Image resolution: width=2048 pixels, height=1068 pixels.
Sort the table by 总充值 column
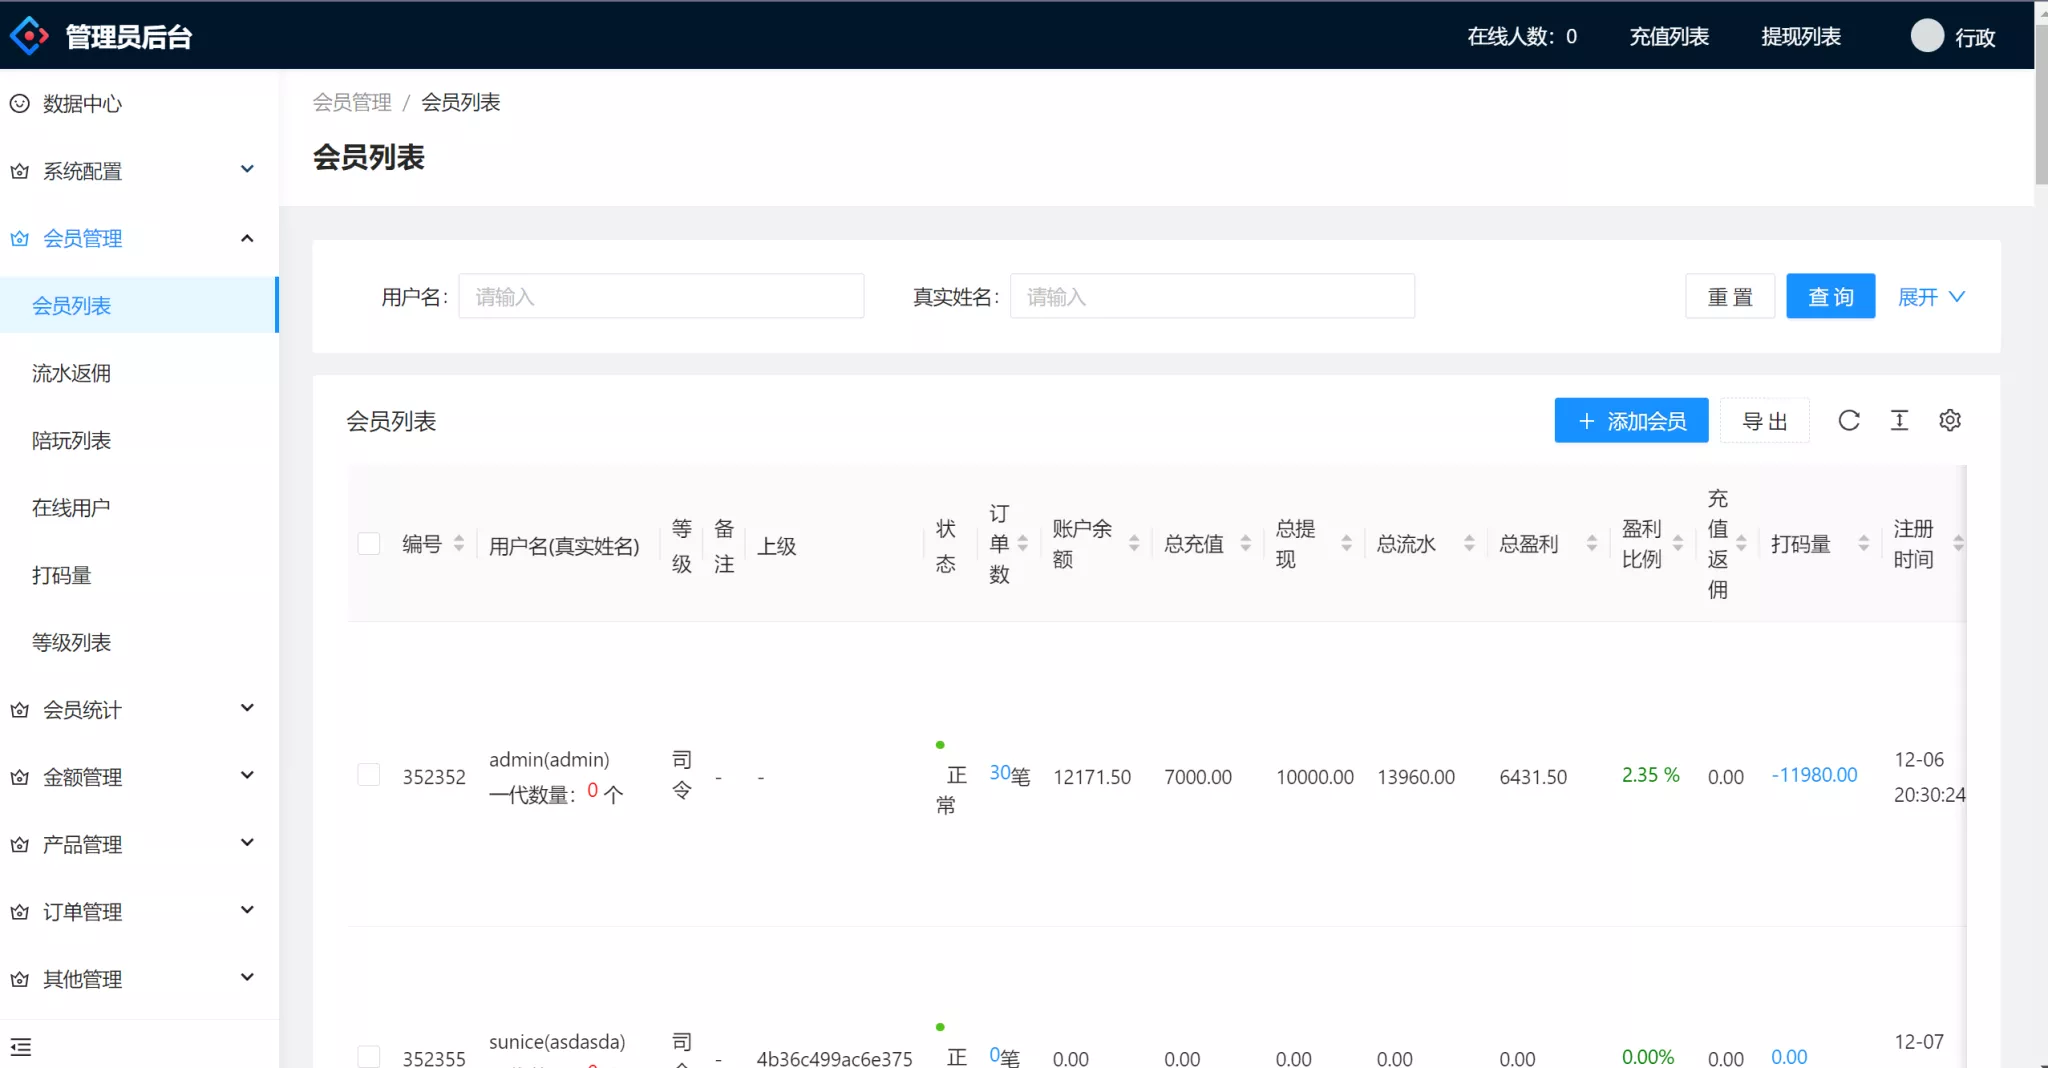coord(1246,543)
